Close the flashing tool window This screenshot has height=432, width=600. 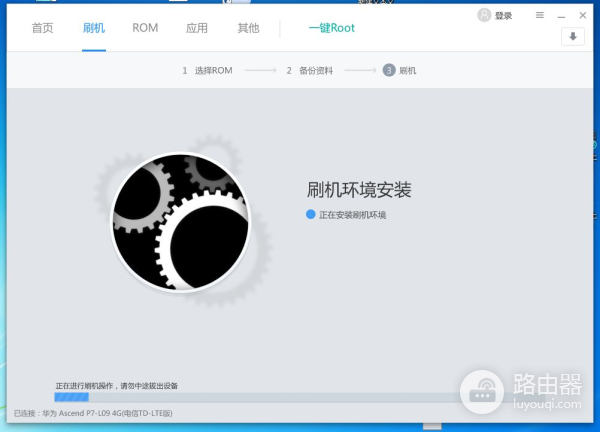[x=582, y=15]
